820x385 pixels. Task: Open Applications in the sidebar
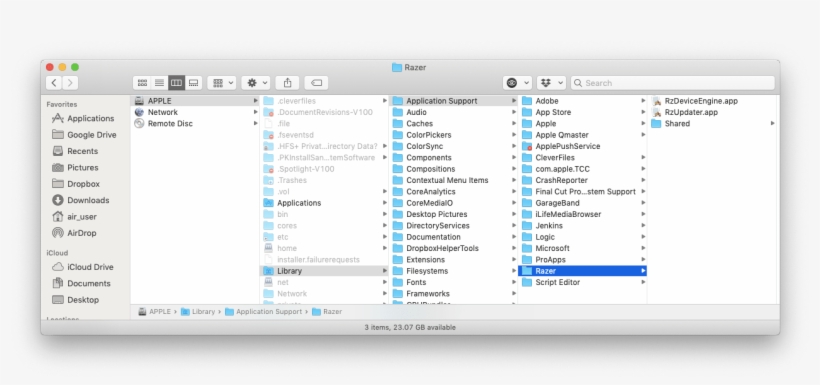click(83, 118)
